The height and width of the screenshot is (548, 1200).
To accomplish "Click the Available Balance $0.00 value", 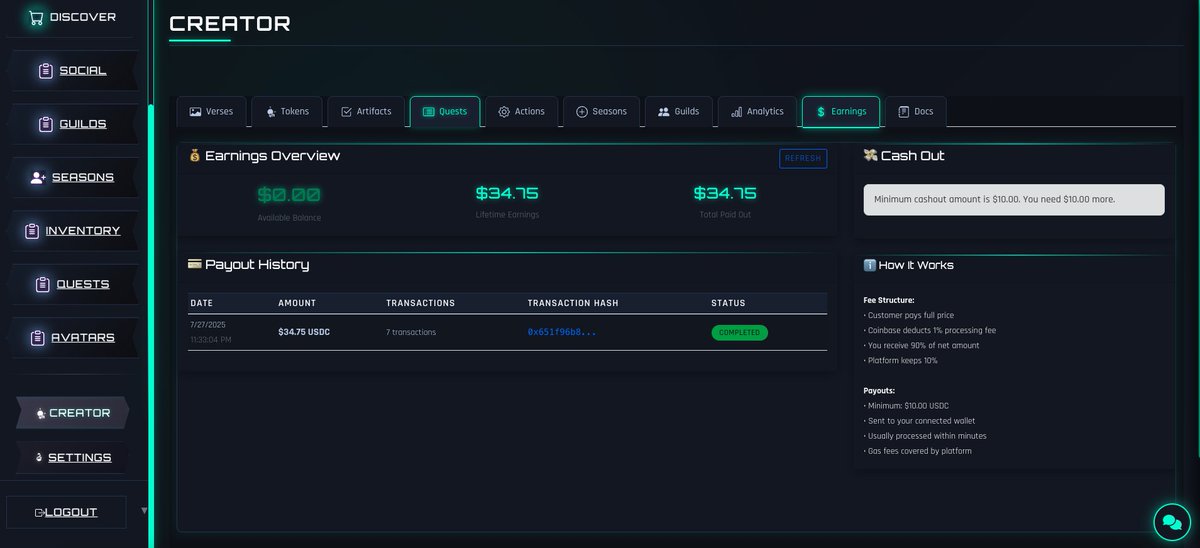I will coord(289,195).
